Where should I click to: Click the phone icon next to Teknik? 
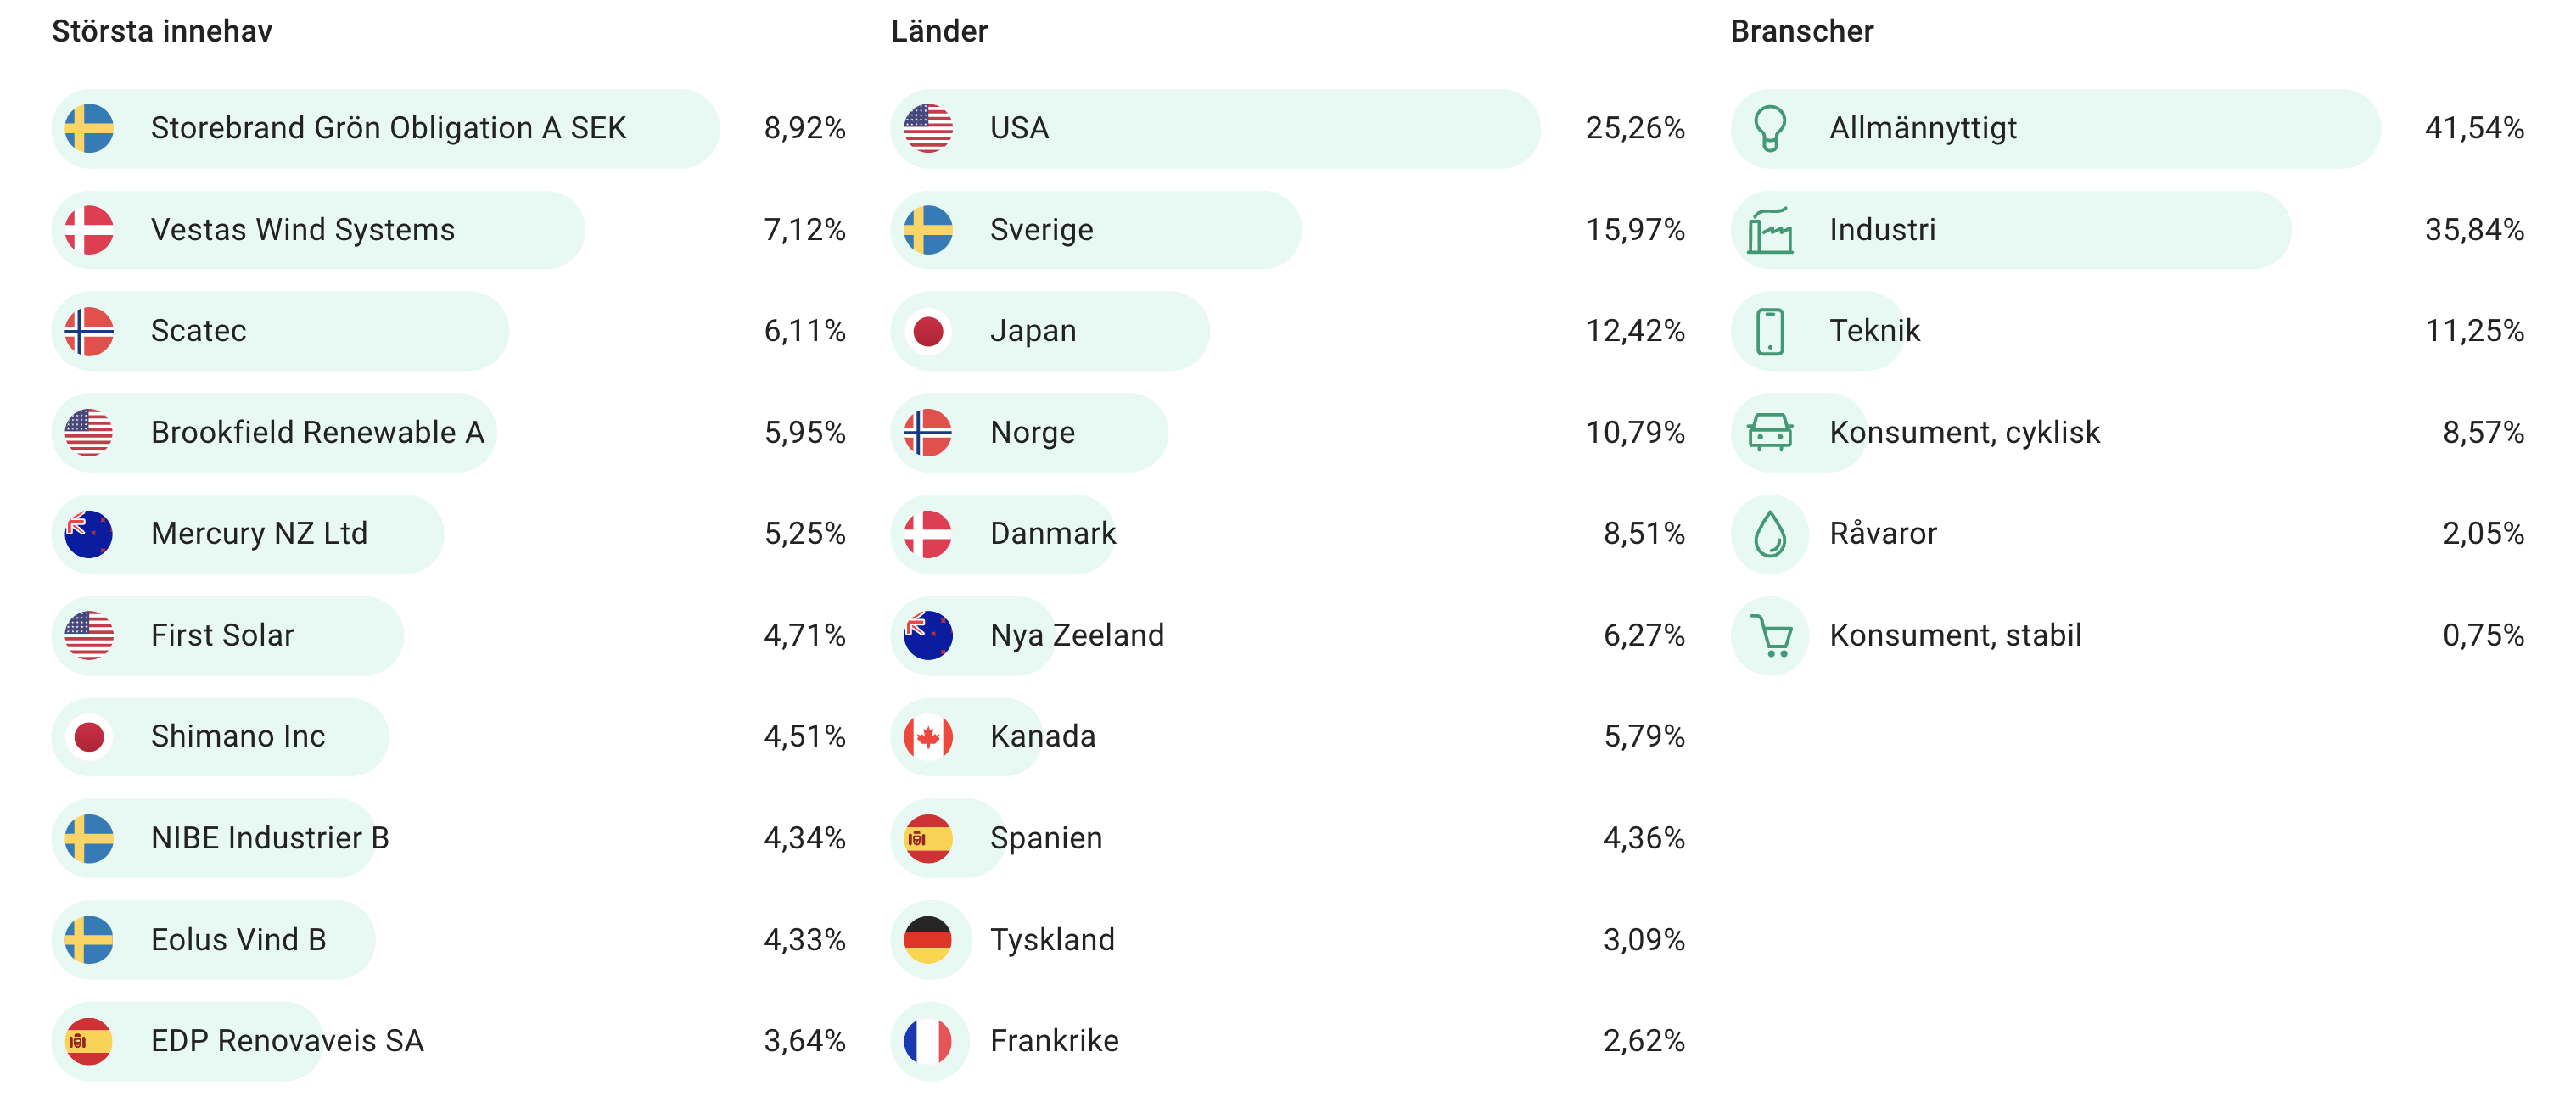click(1769, 331)
